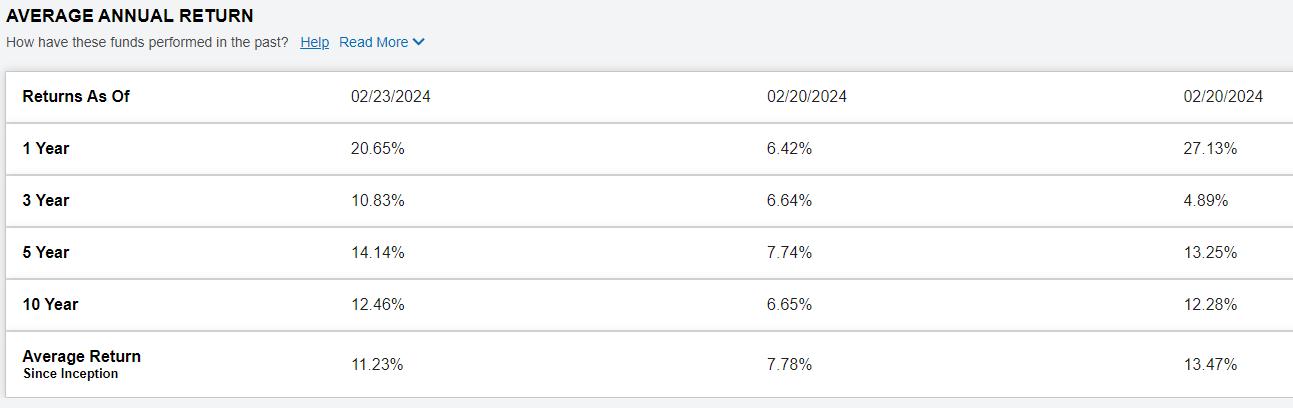Click the 02/23/2024 date cell
1293x408 pixels.
click(391, 96)
